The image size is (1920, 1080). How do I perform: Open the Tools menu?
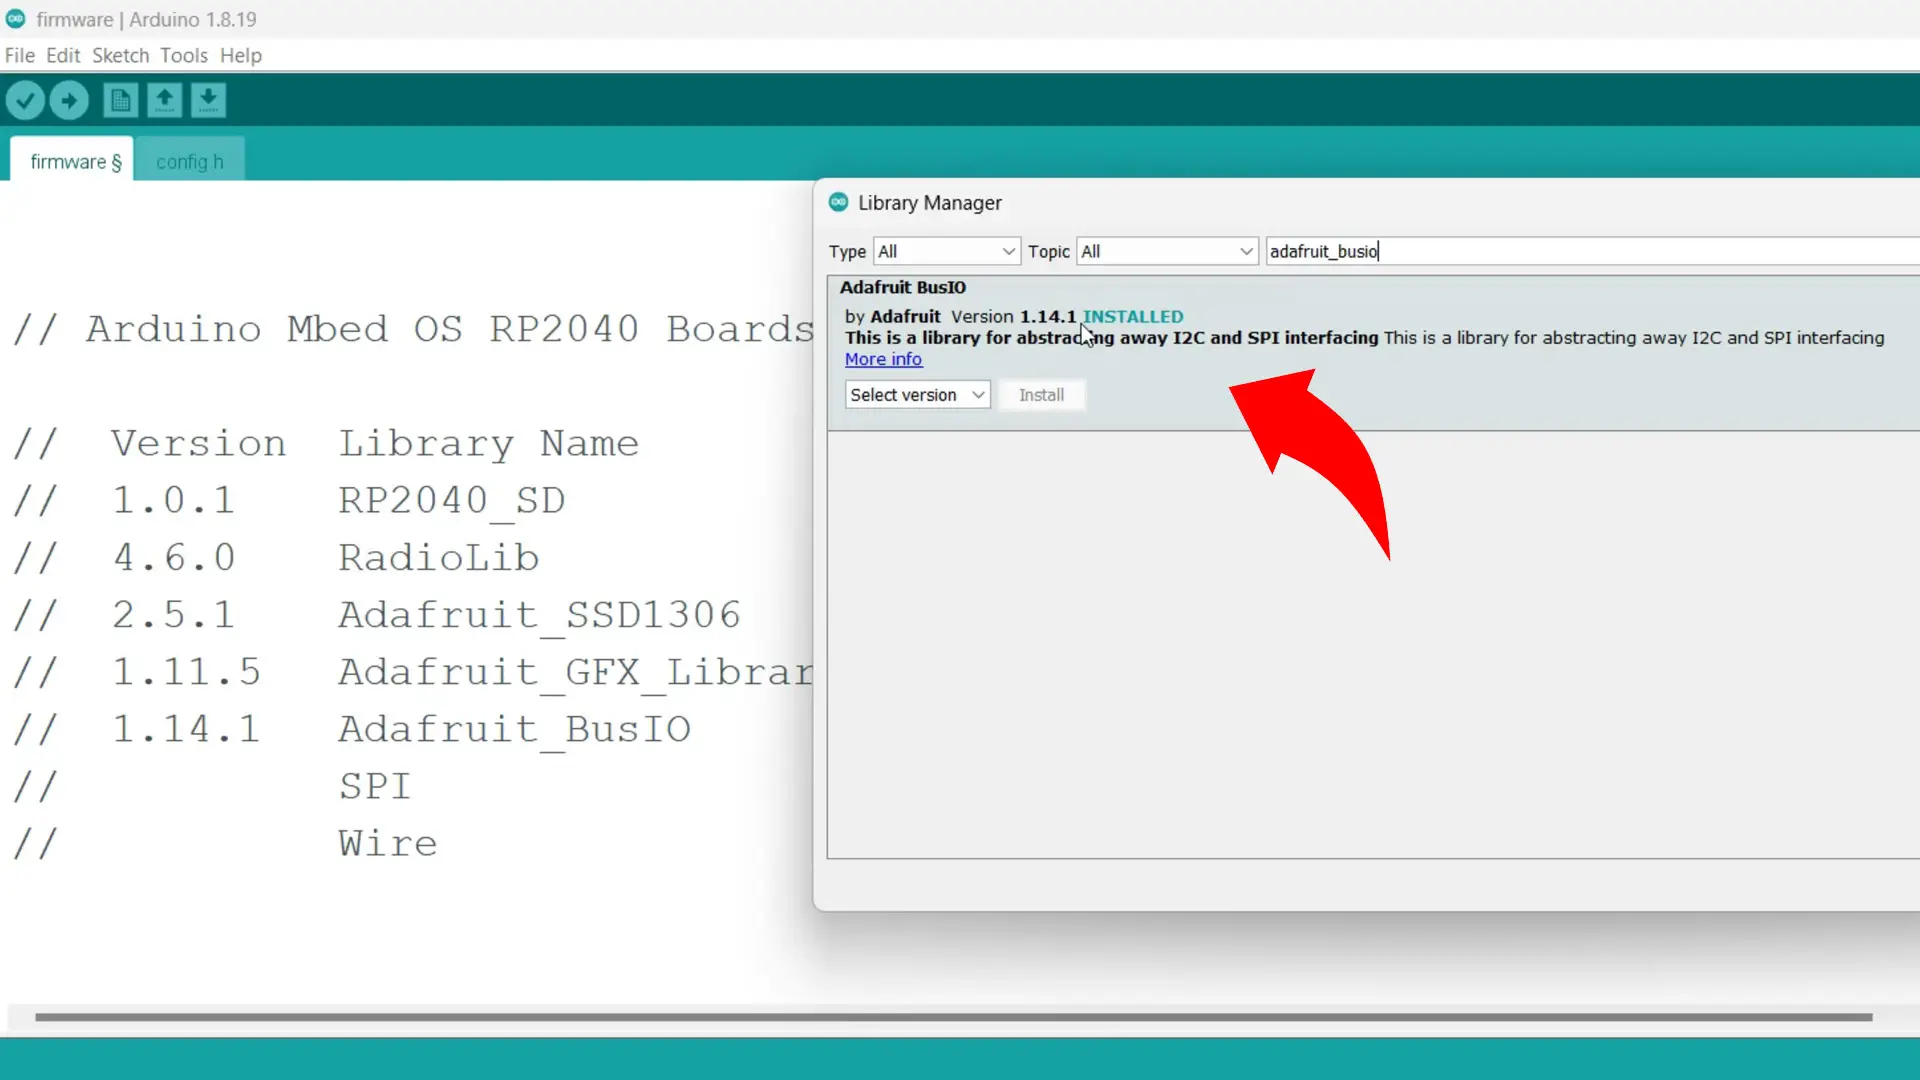[x=184, y=55]
